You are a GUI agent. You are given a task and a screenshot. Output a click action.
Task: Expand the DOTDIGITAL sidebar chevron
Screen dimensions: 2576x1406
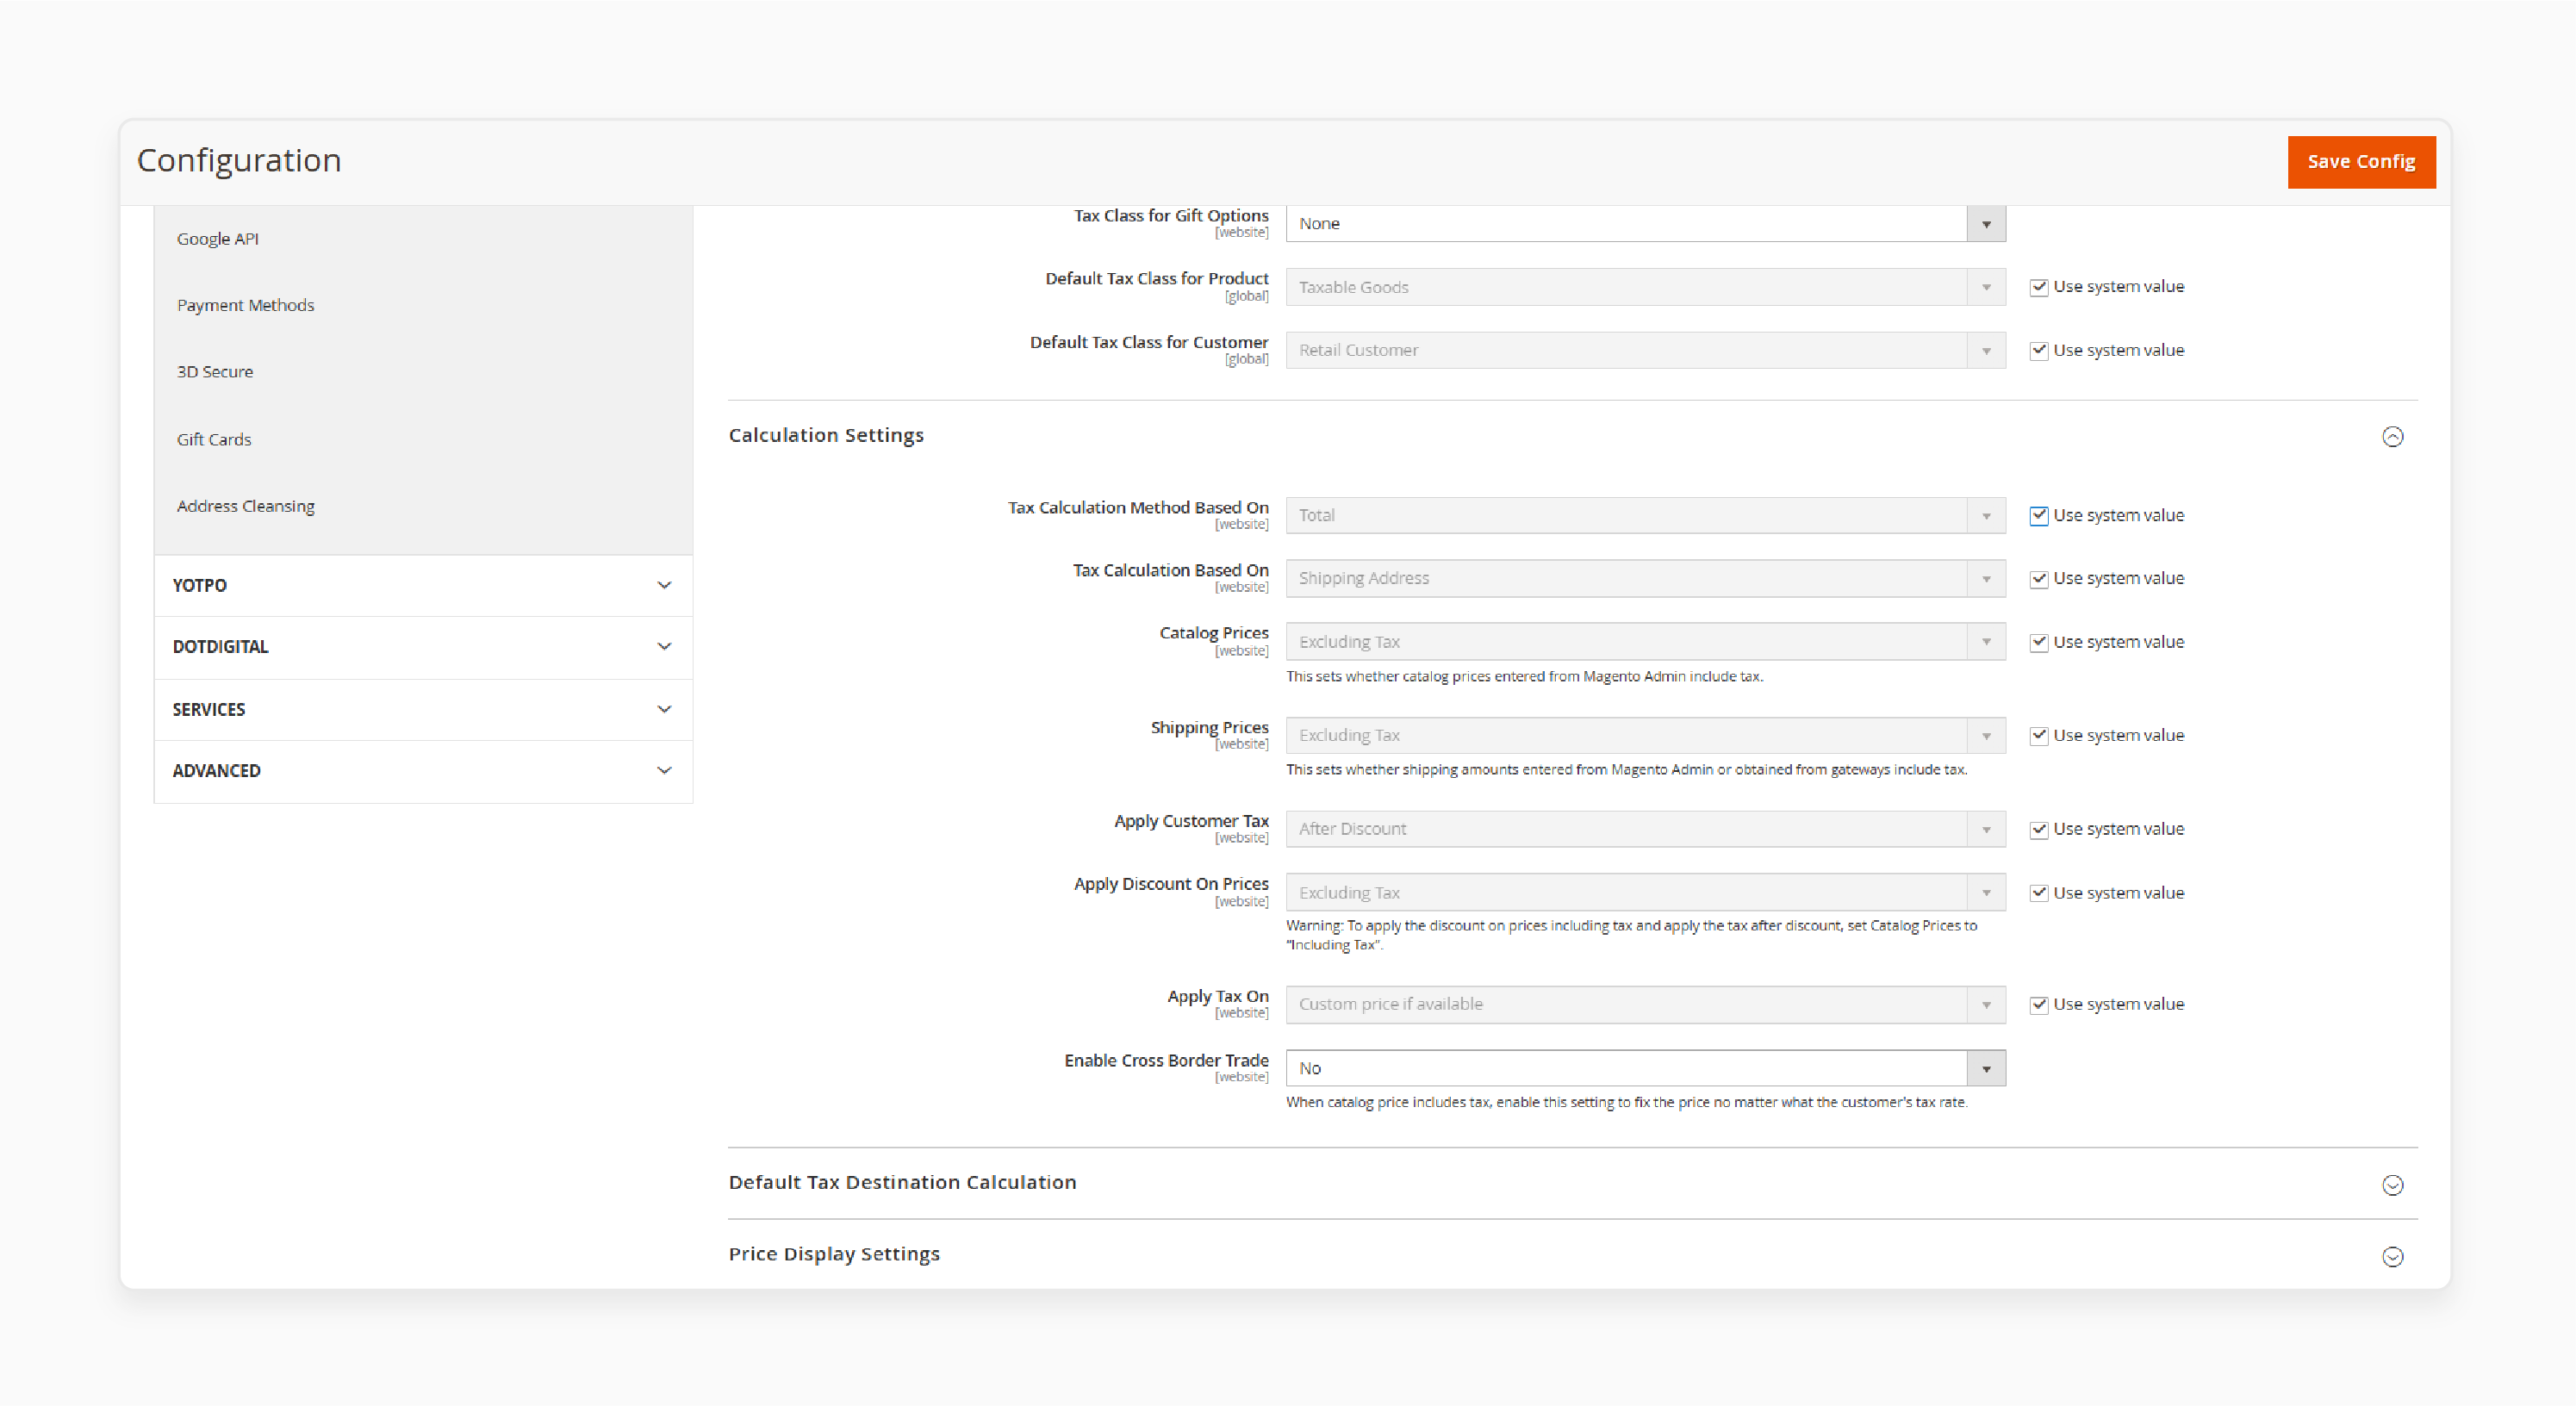pos(664,646)
